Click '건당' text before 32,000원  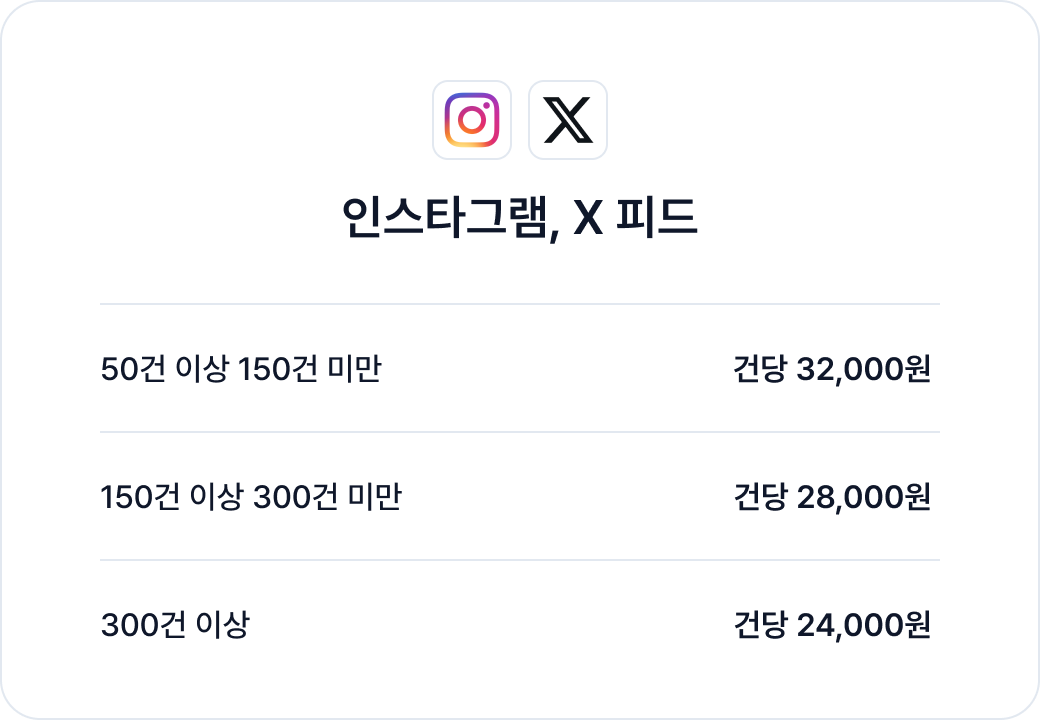759,369
